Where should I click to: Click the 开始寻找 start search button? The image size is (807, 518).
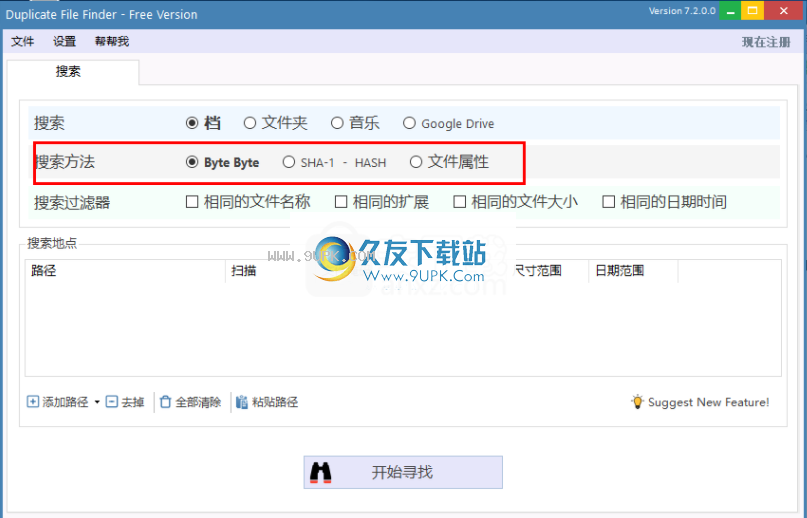[403, 472]
